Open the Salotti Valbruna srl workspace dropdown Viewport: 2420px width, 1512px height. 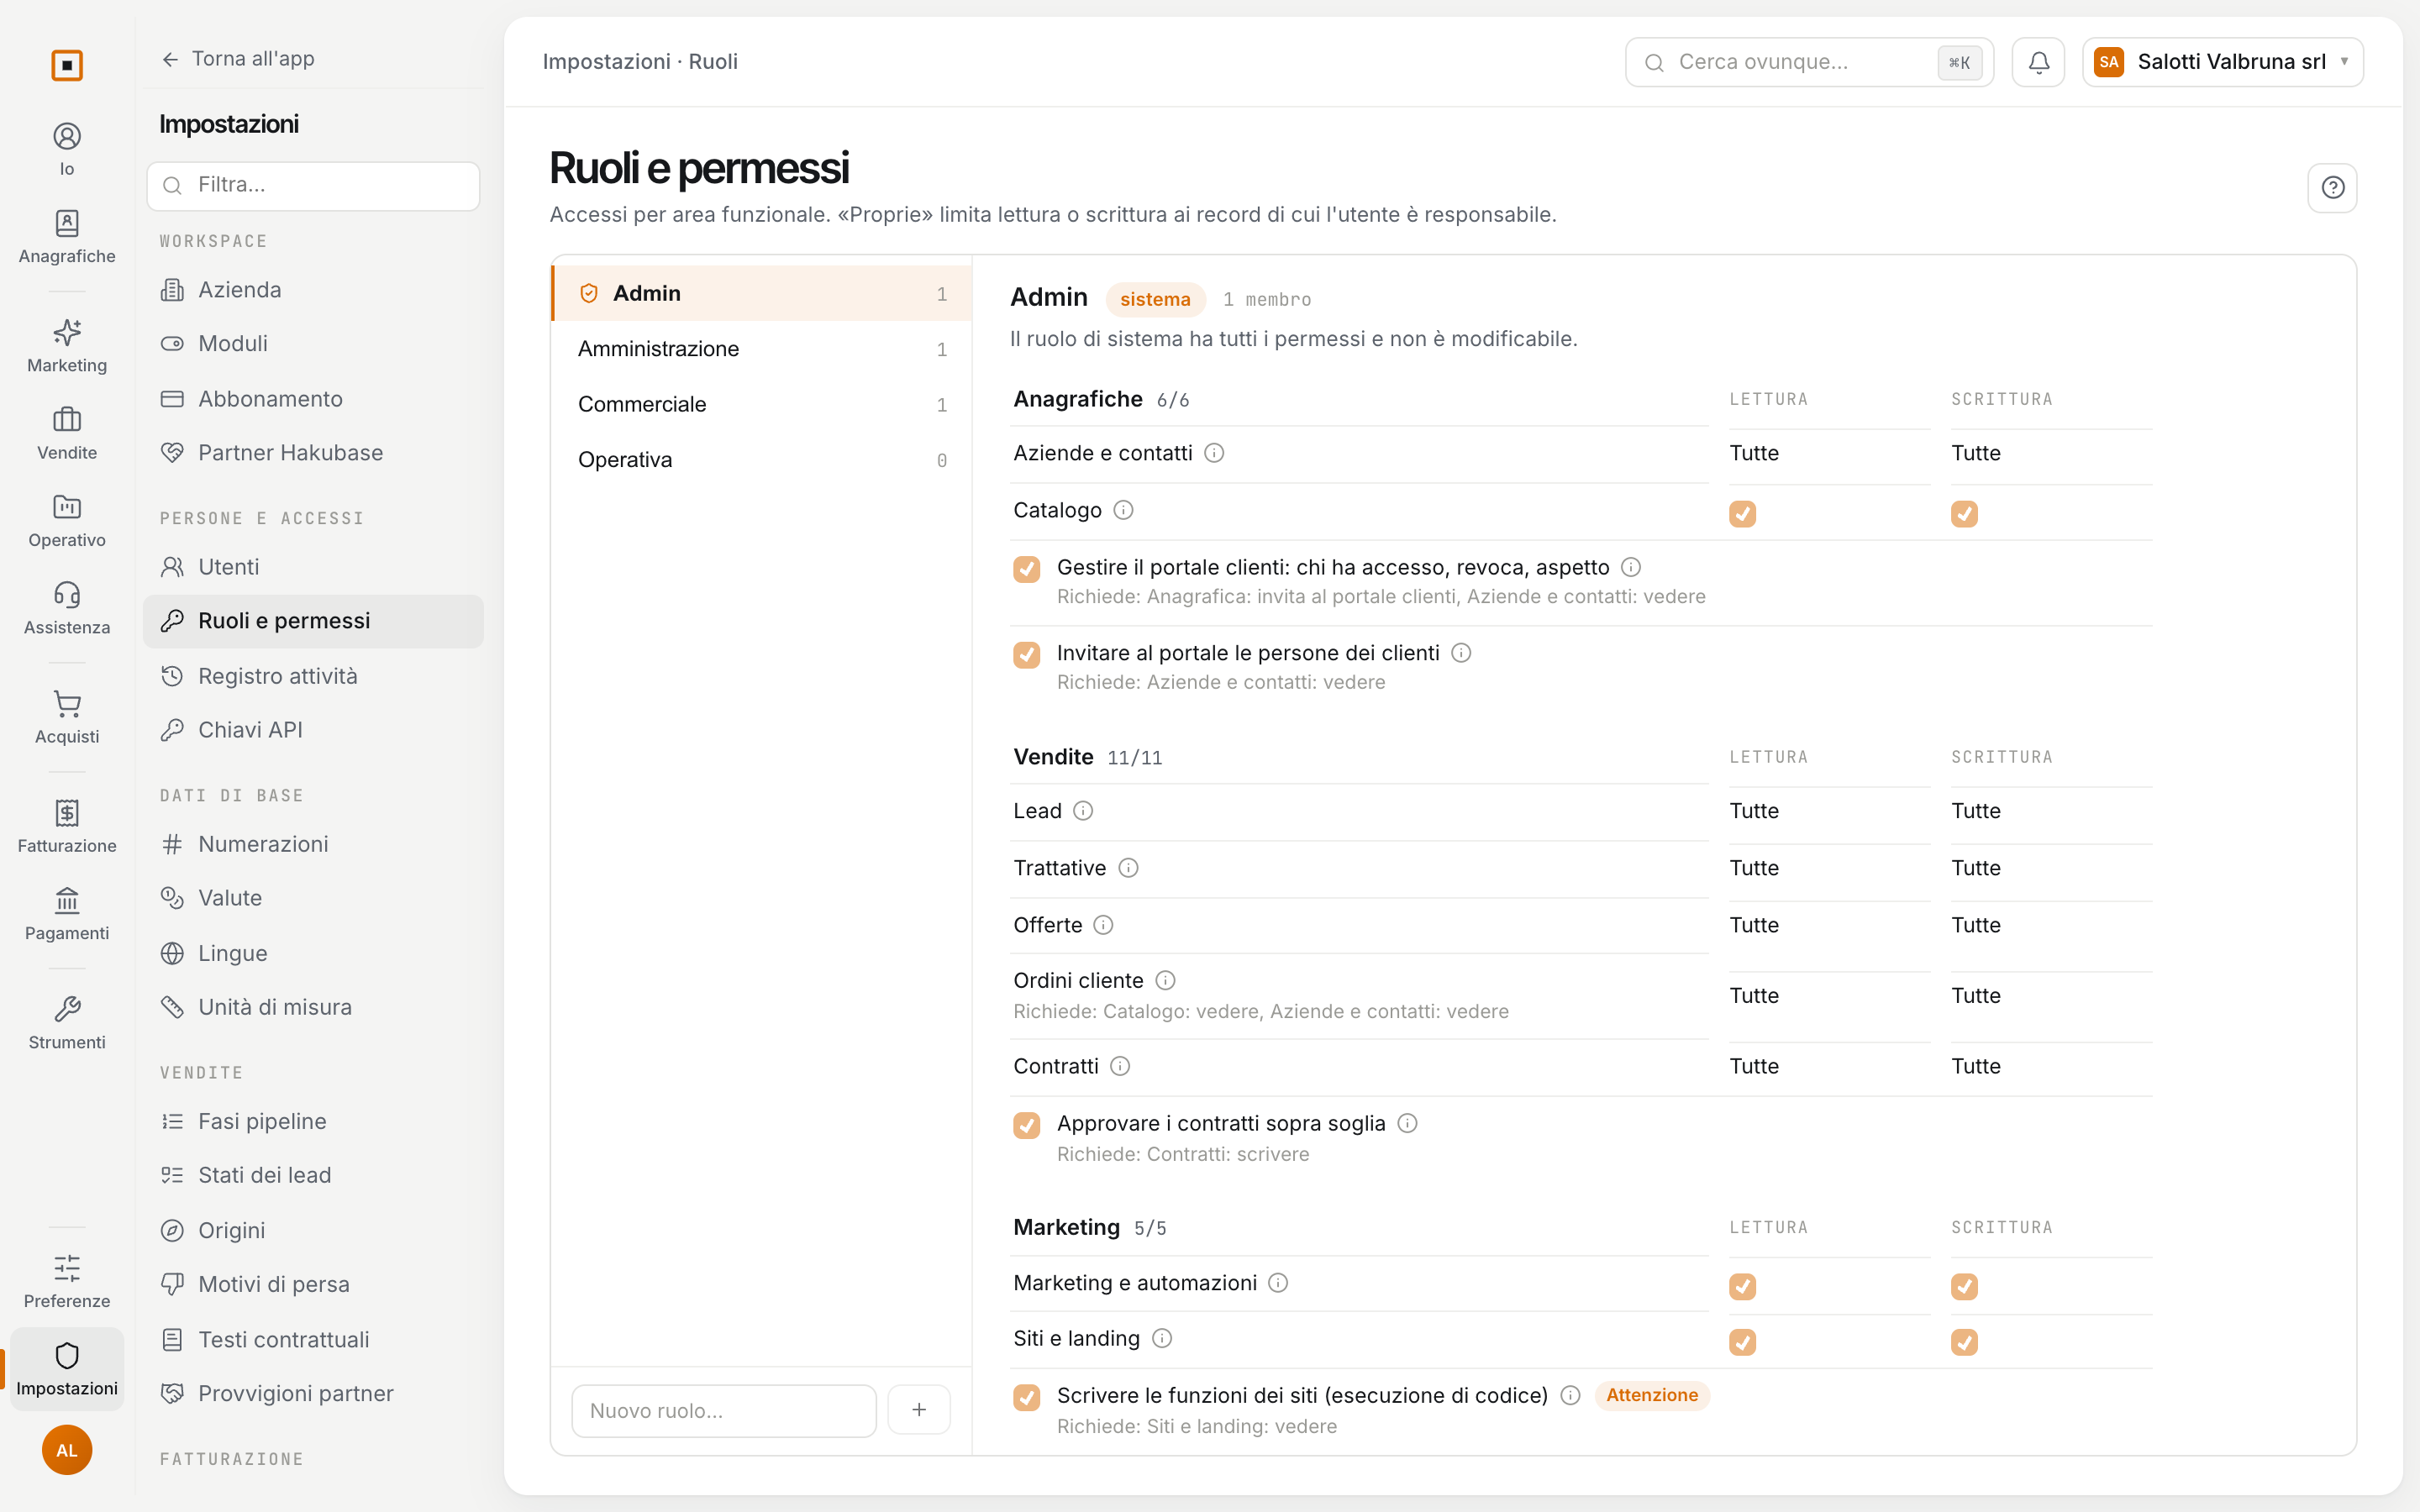(2222, 62)
